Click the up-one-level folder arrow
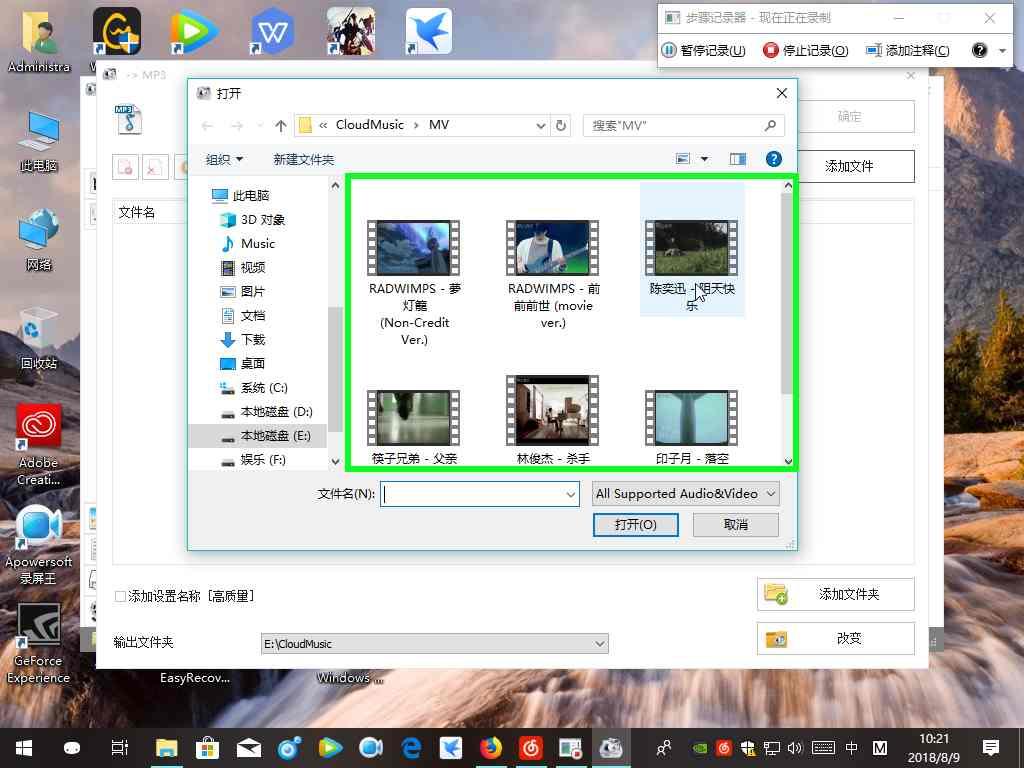The height and width of the screenshot is (768, 1024). 280,126
